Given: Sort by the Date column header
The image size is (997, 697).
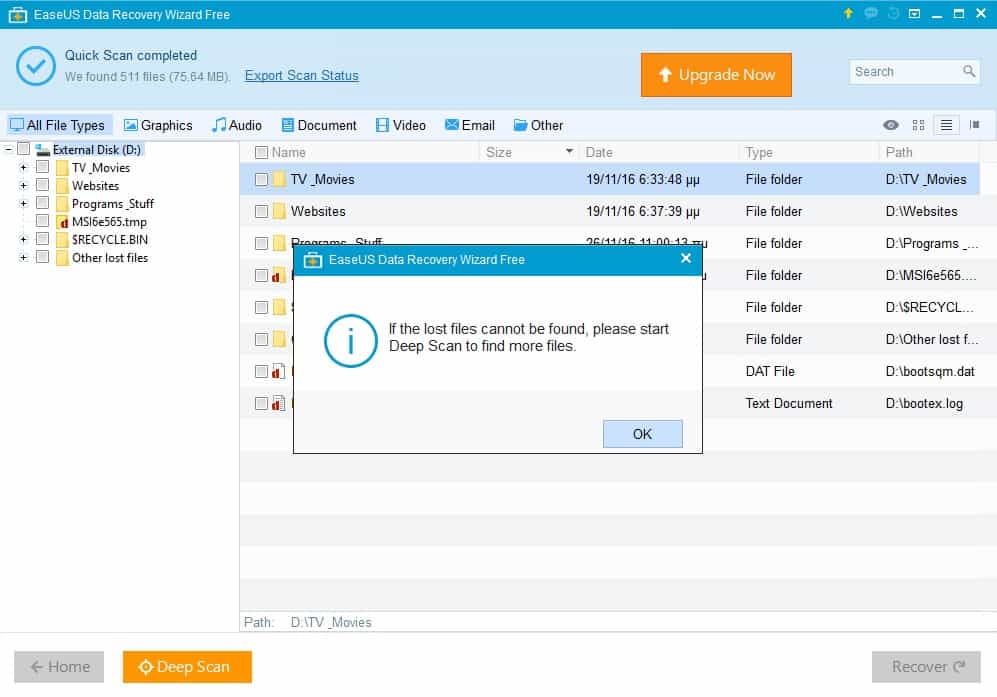Looking at the screenshot, I should tap(659, 152).
